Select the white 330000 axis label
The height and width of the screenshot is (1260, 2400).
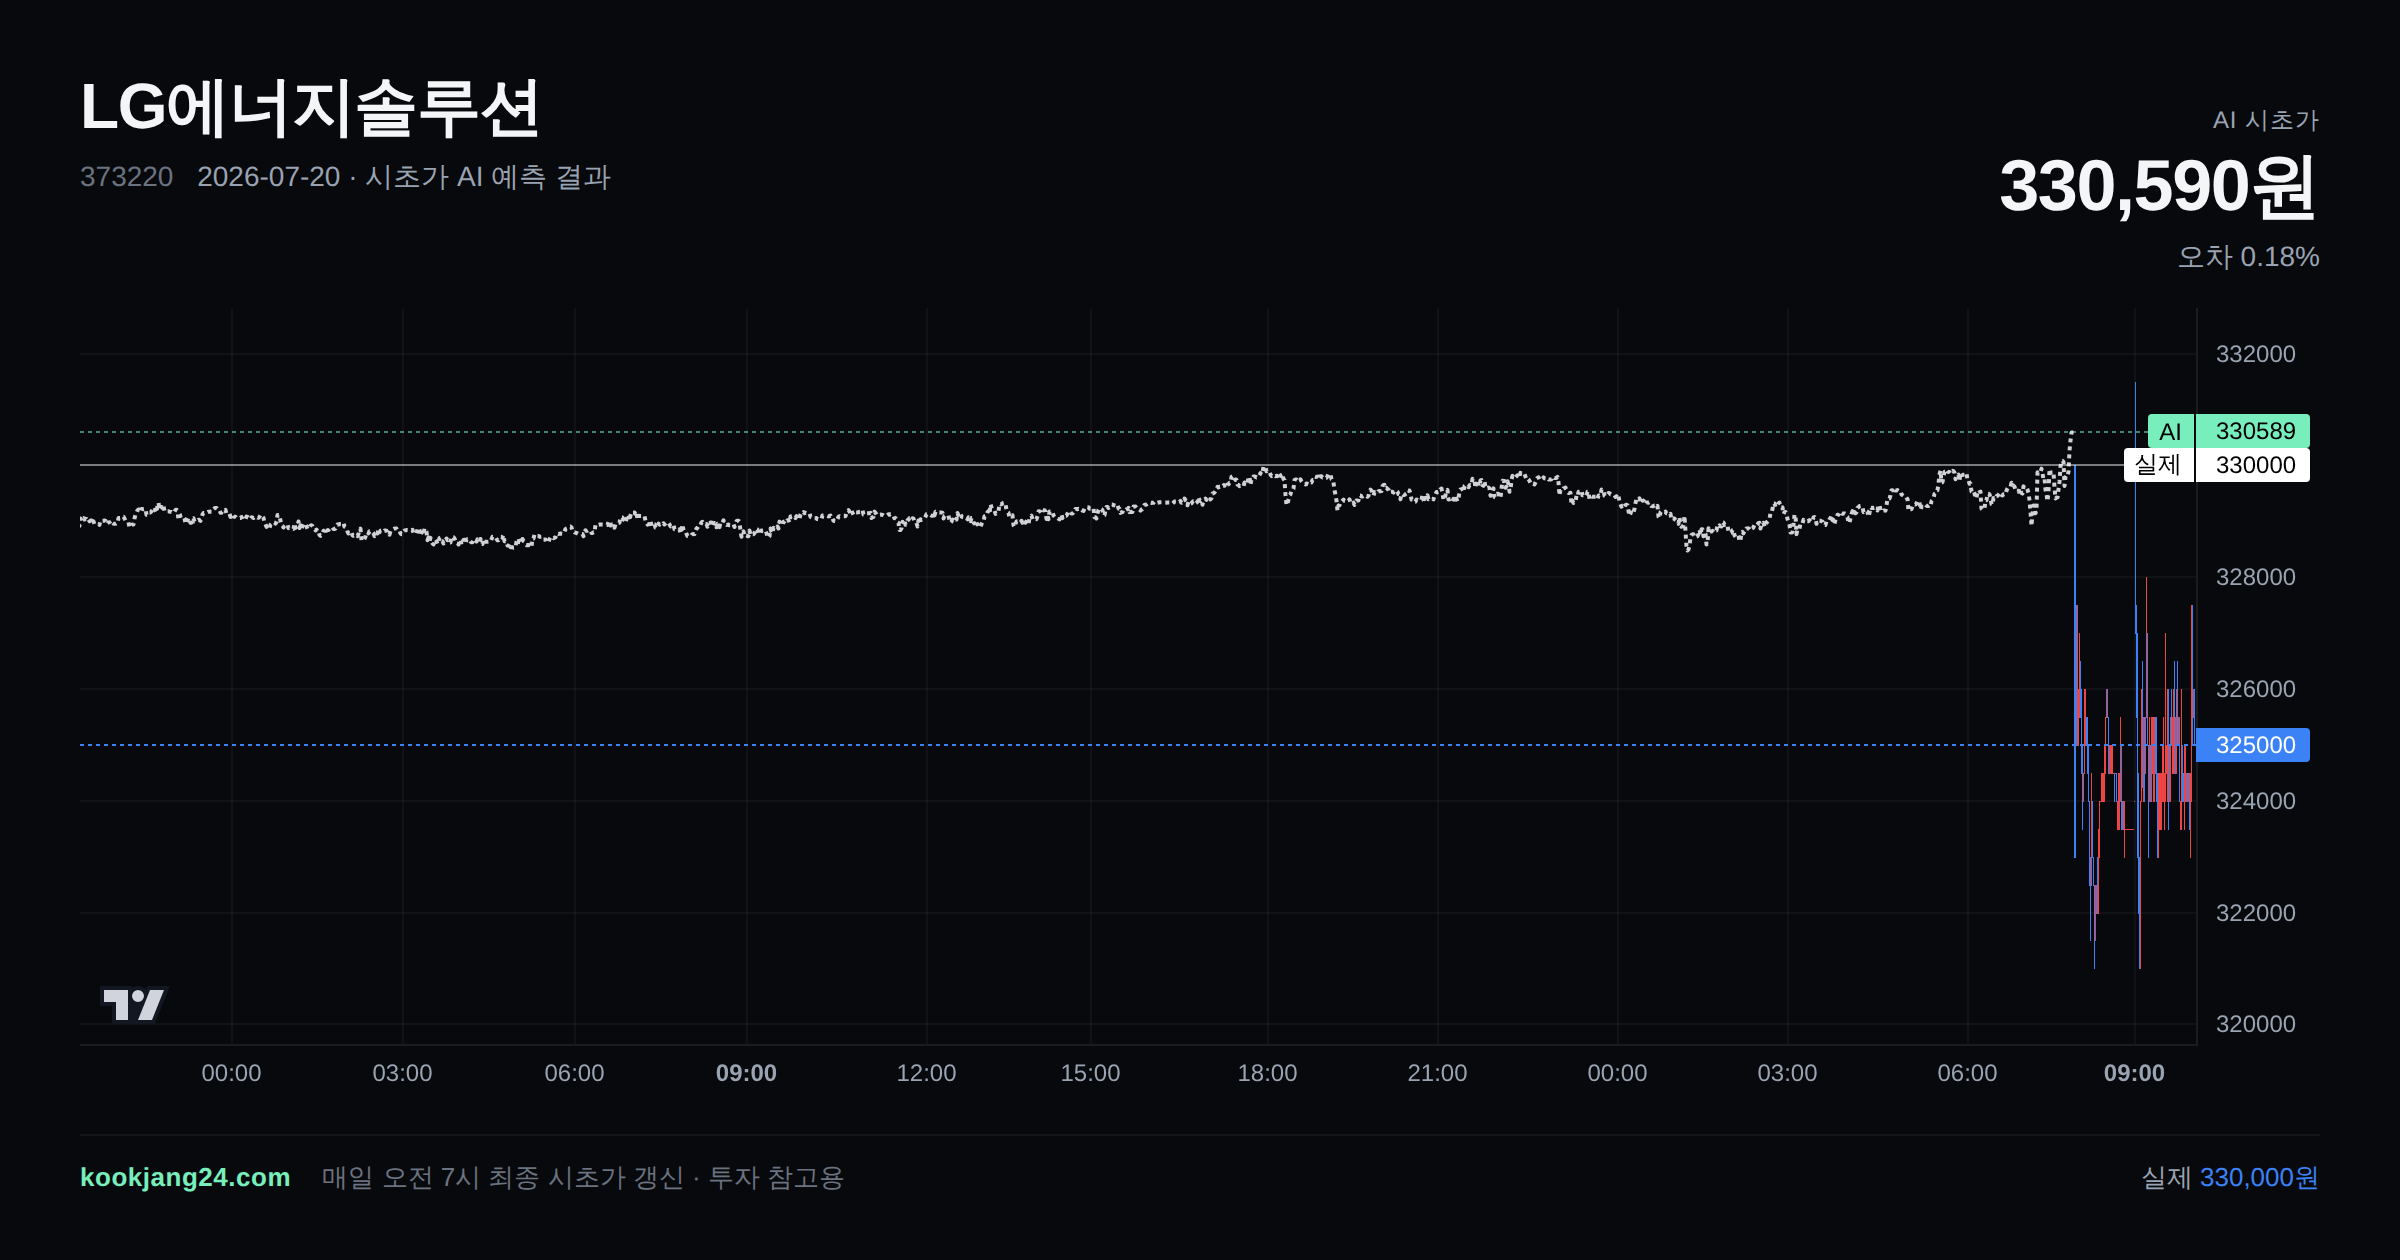pos(2253,465)
